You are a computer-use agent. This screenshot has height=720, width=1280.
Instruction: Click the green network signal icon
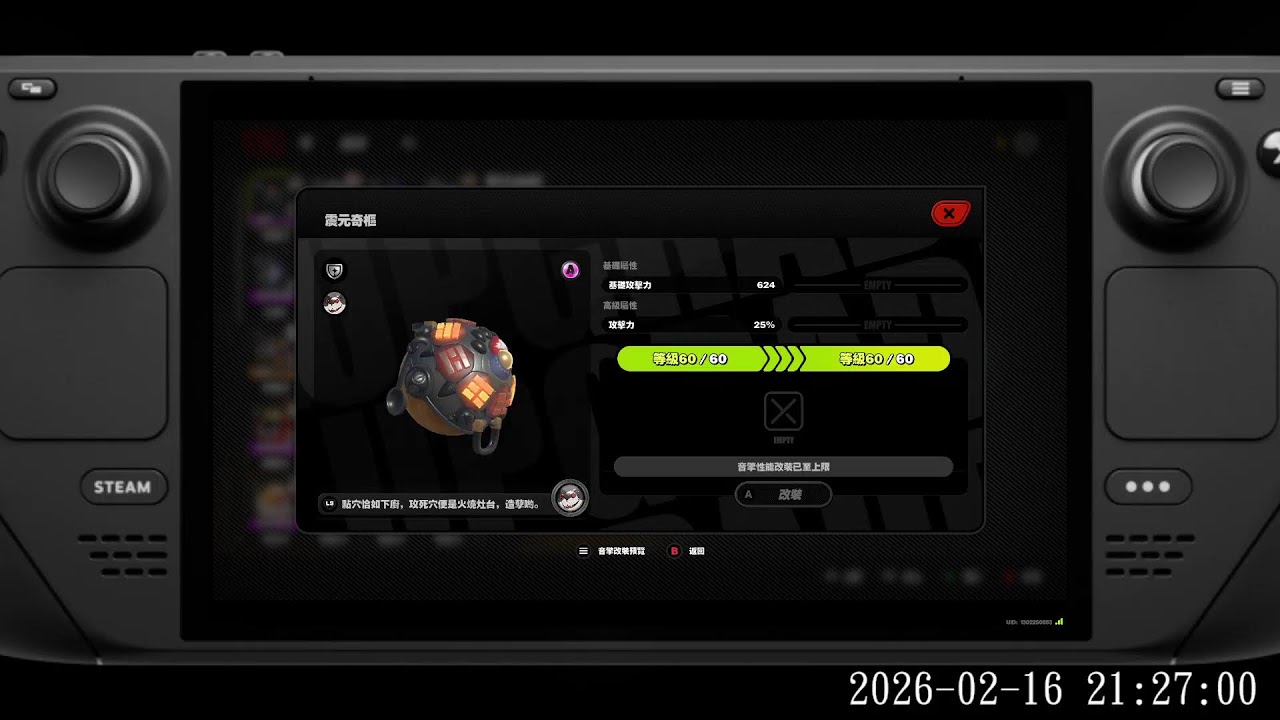[1060, 621]
